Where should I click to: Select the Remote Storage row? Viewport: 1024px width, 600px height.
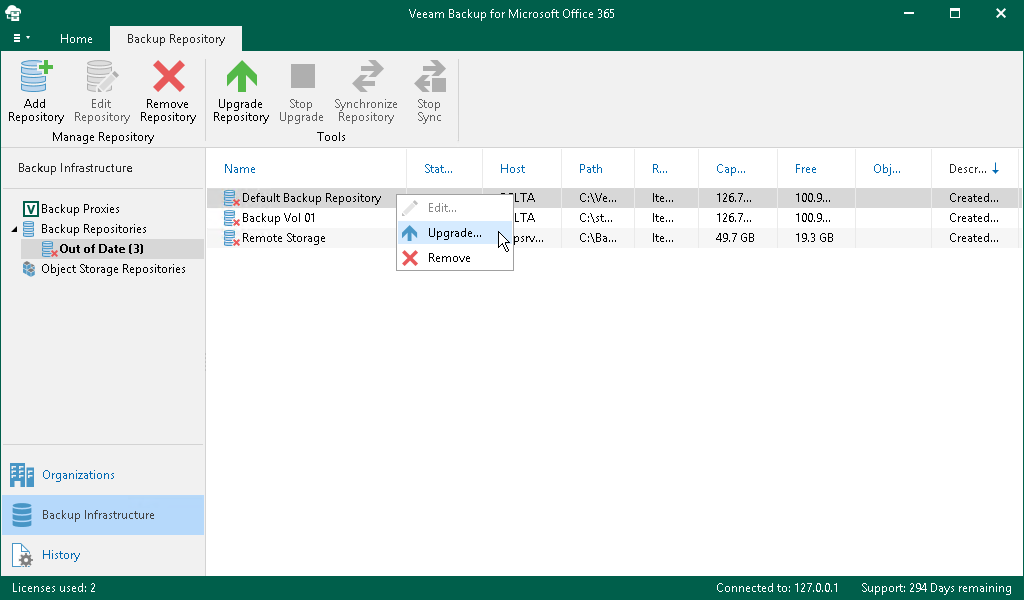click(x=613, y=238)
